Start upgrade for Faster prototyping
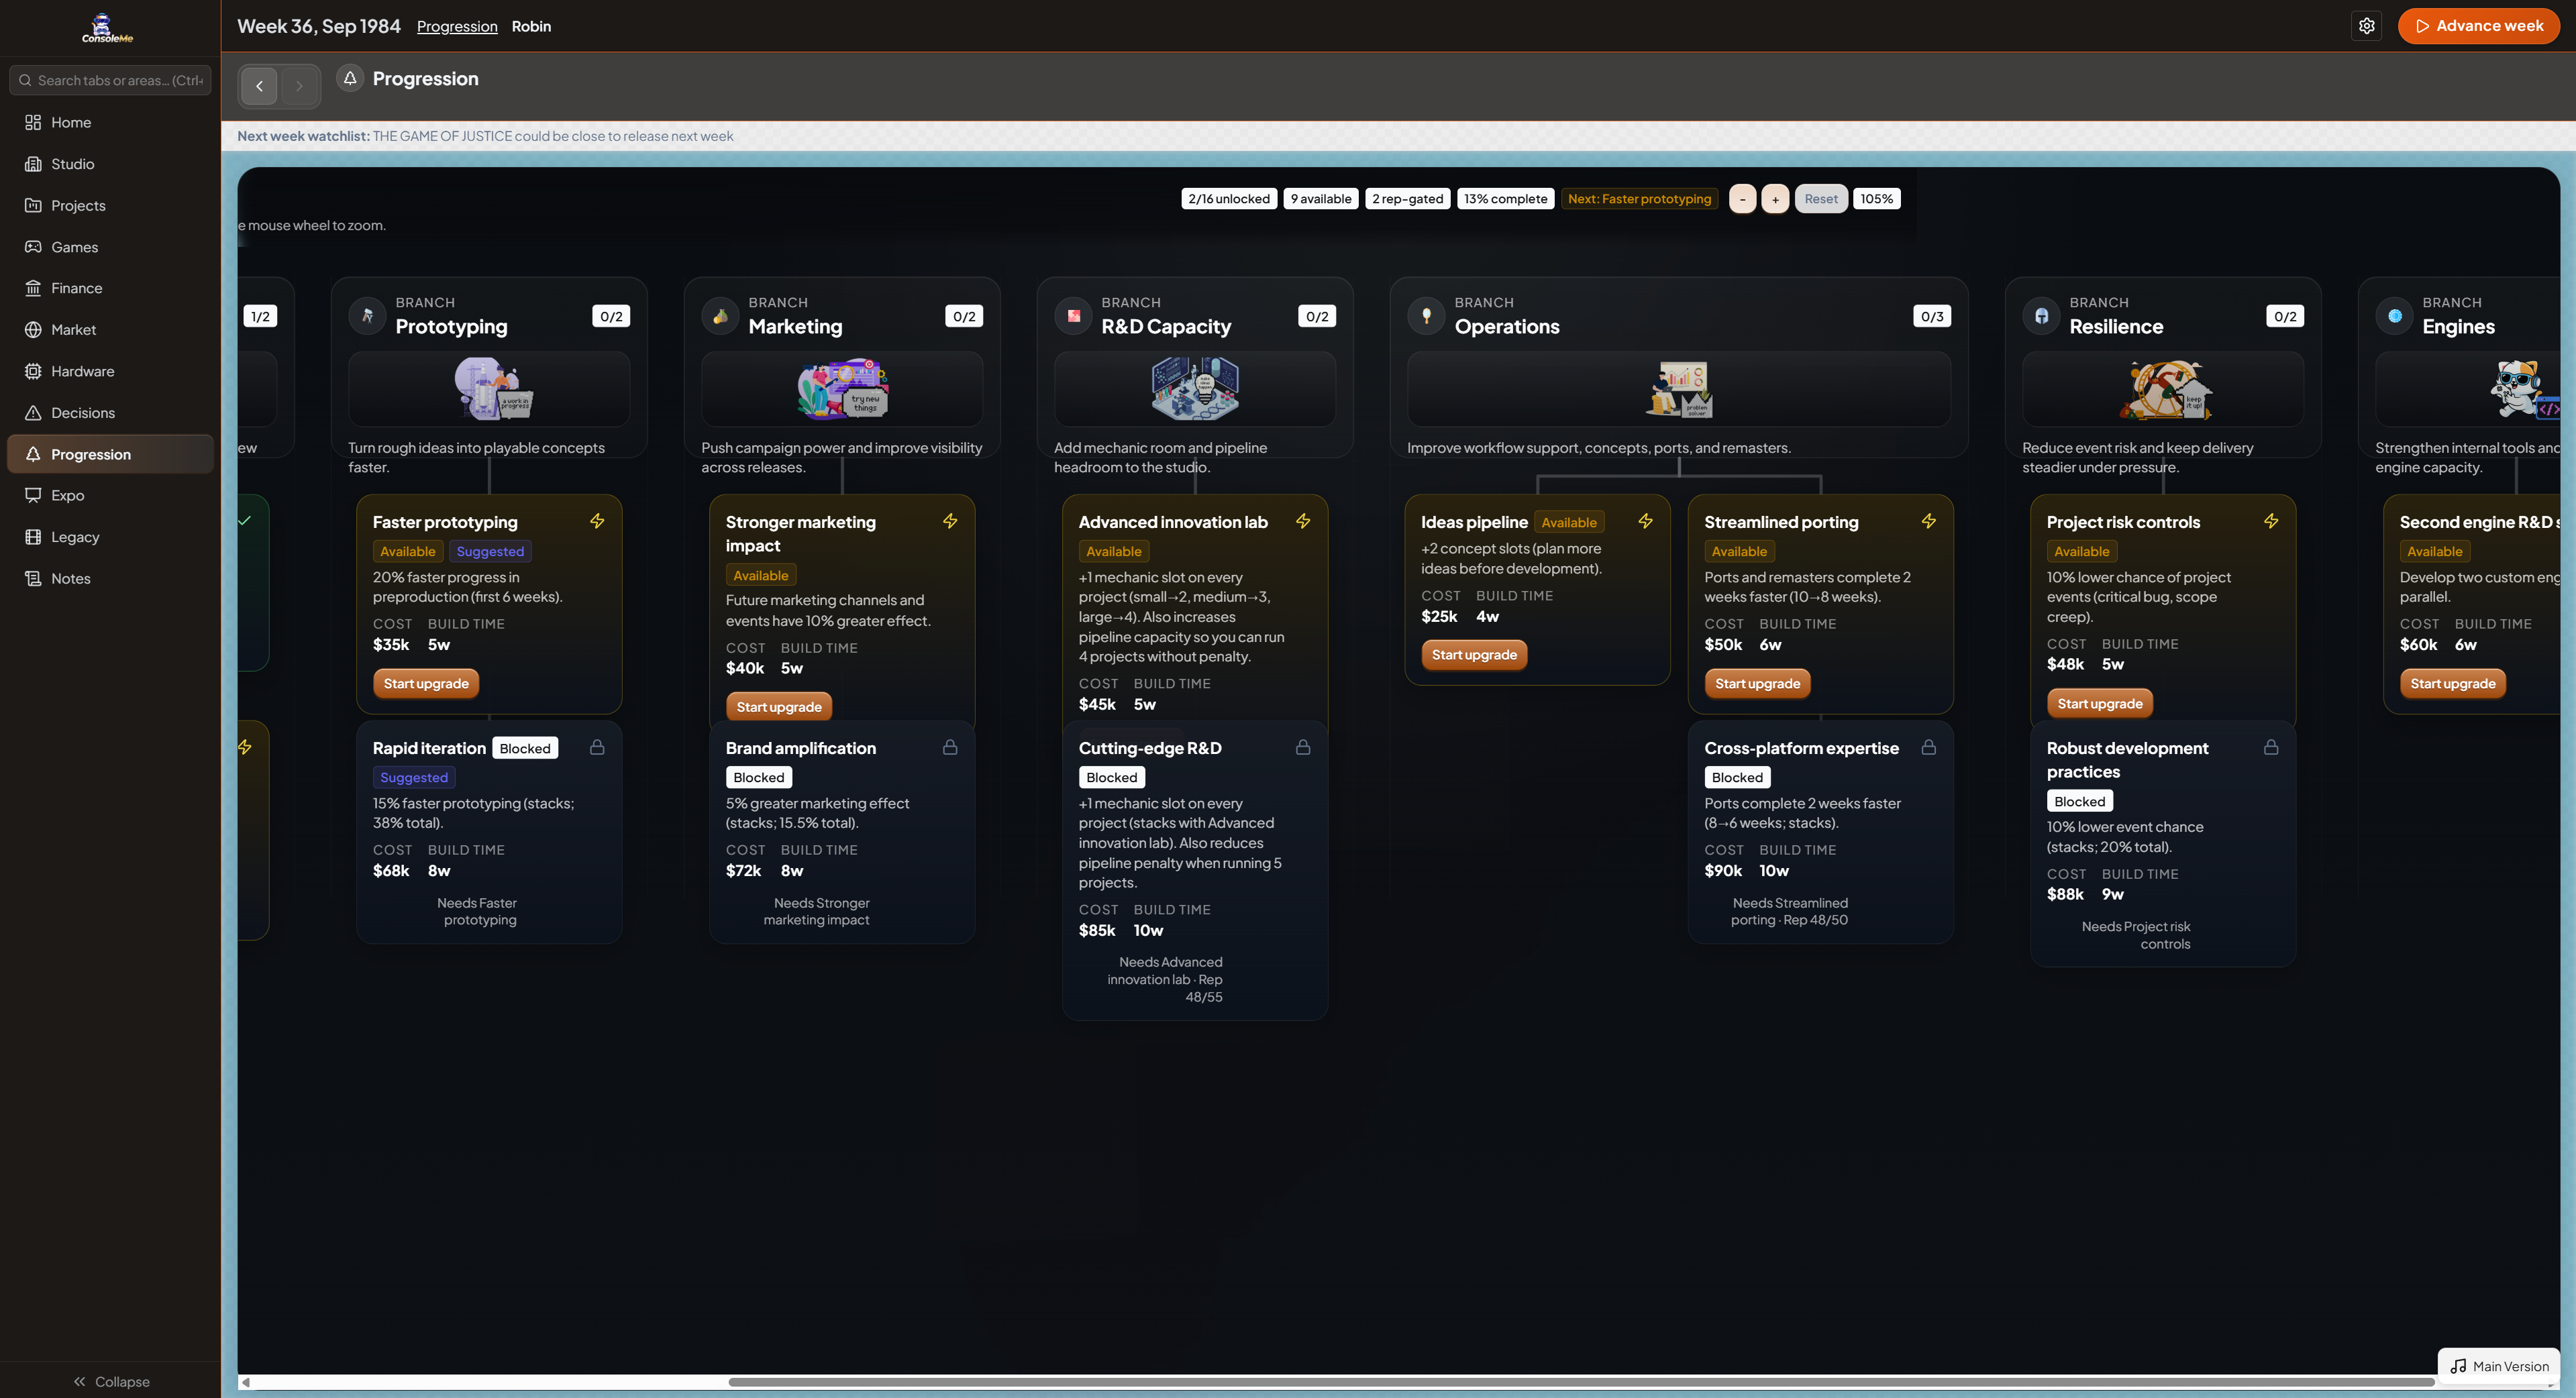Screen dimensions: 2576x1398 [426, 683]
